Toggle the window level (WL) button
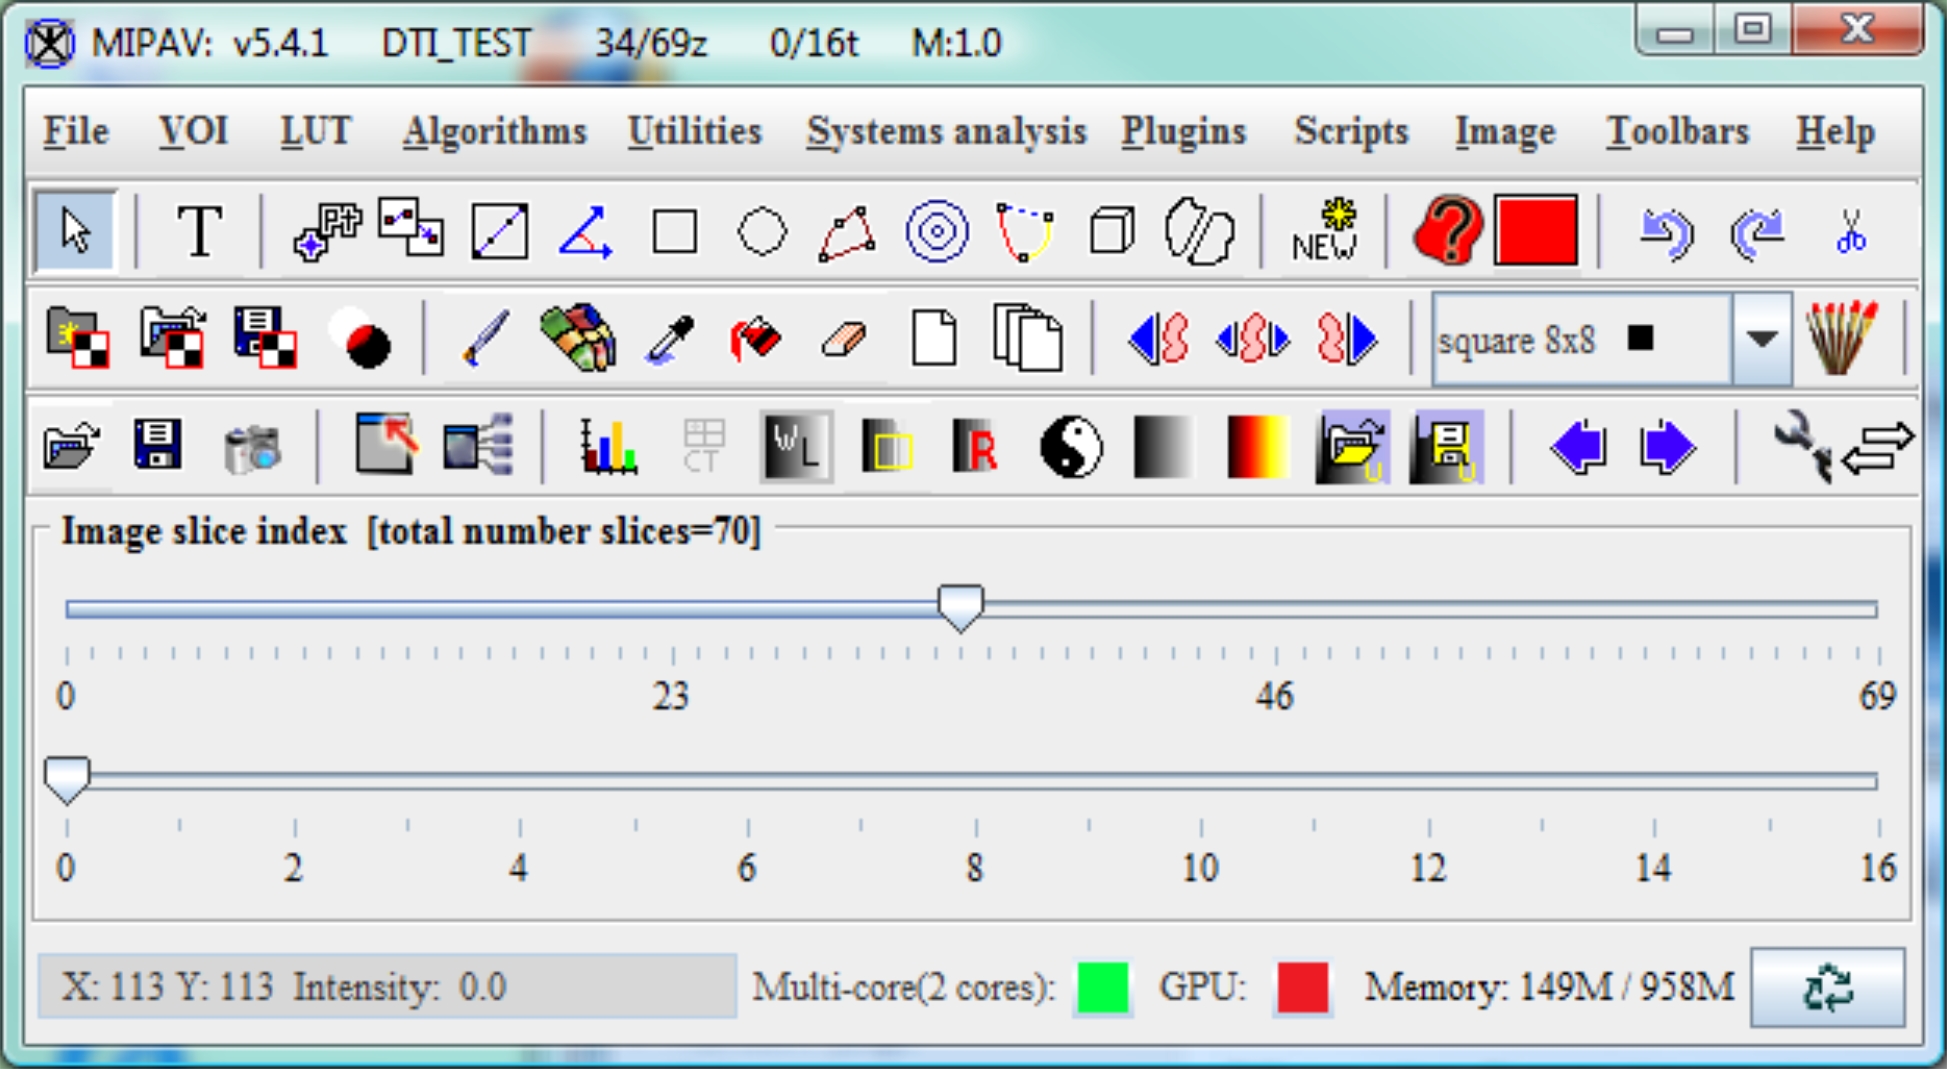 796,446
